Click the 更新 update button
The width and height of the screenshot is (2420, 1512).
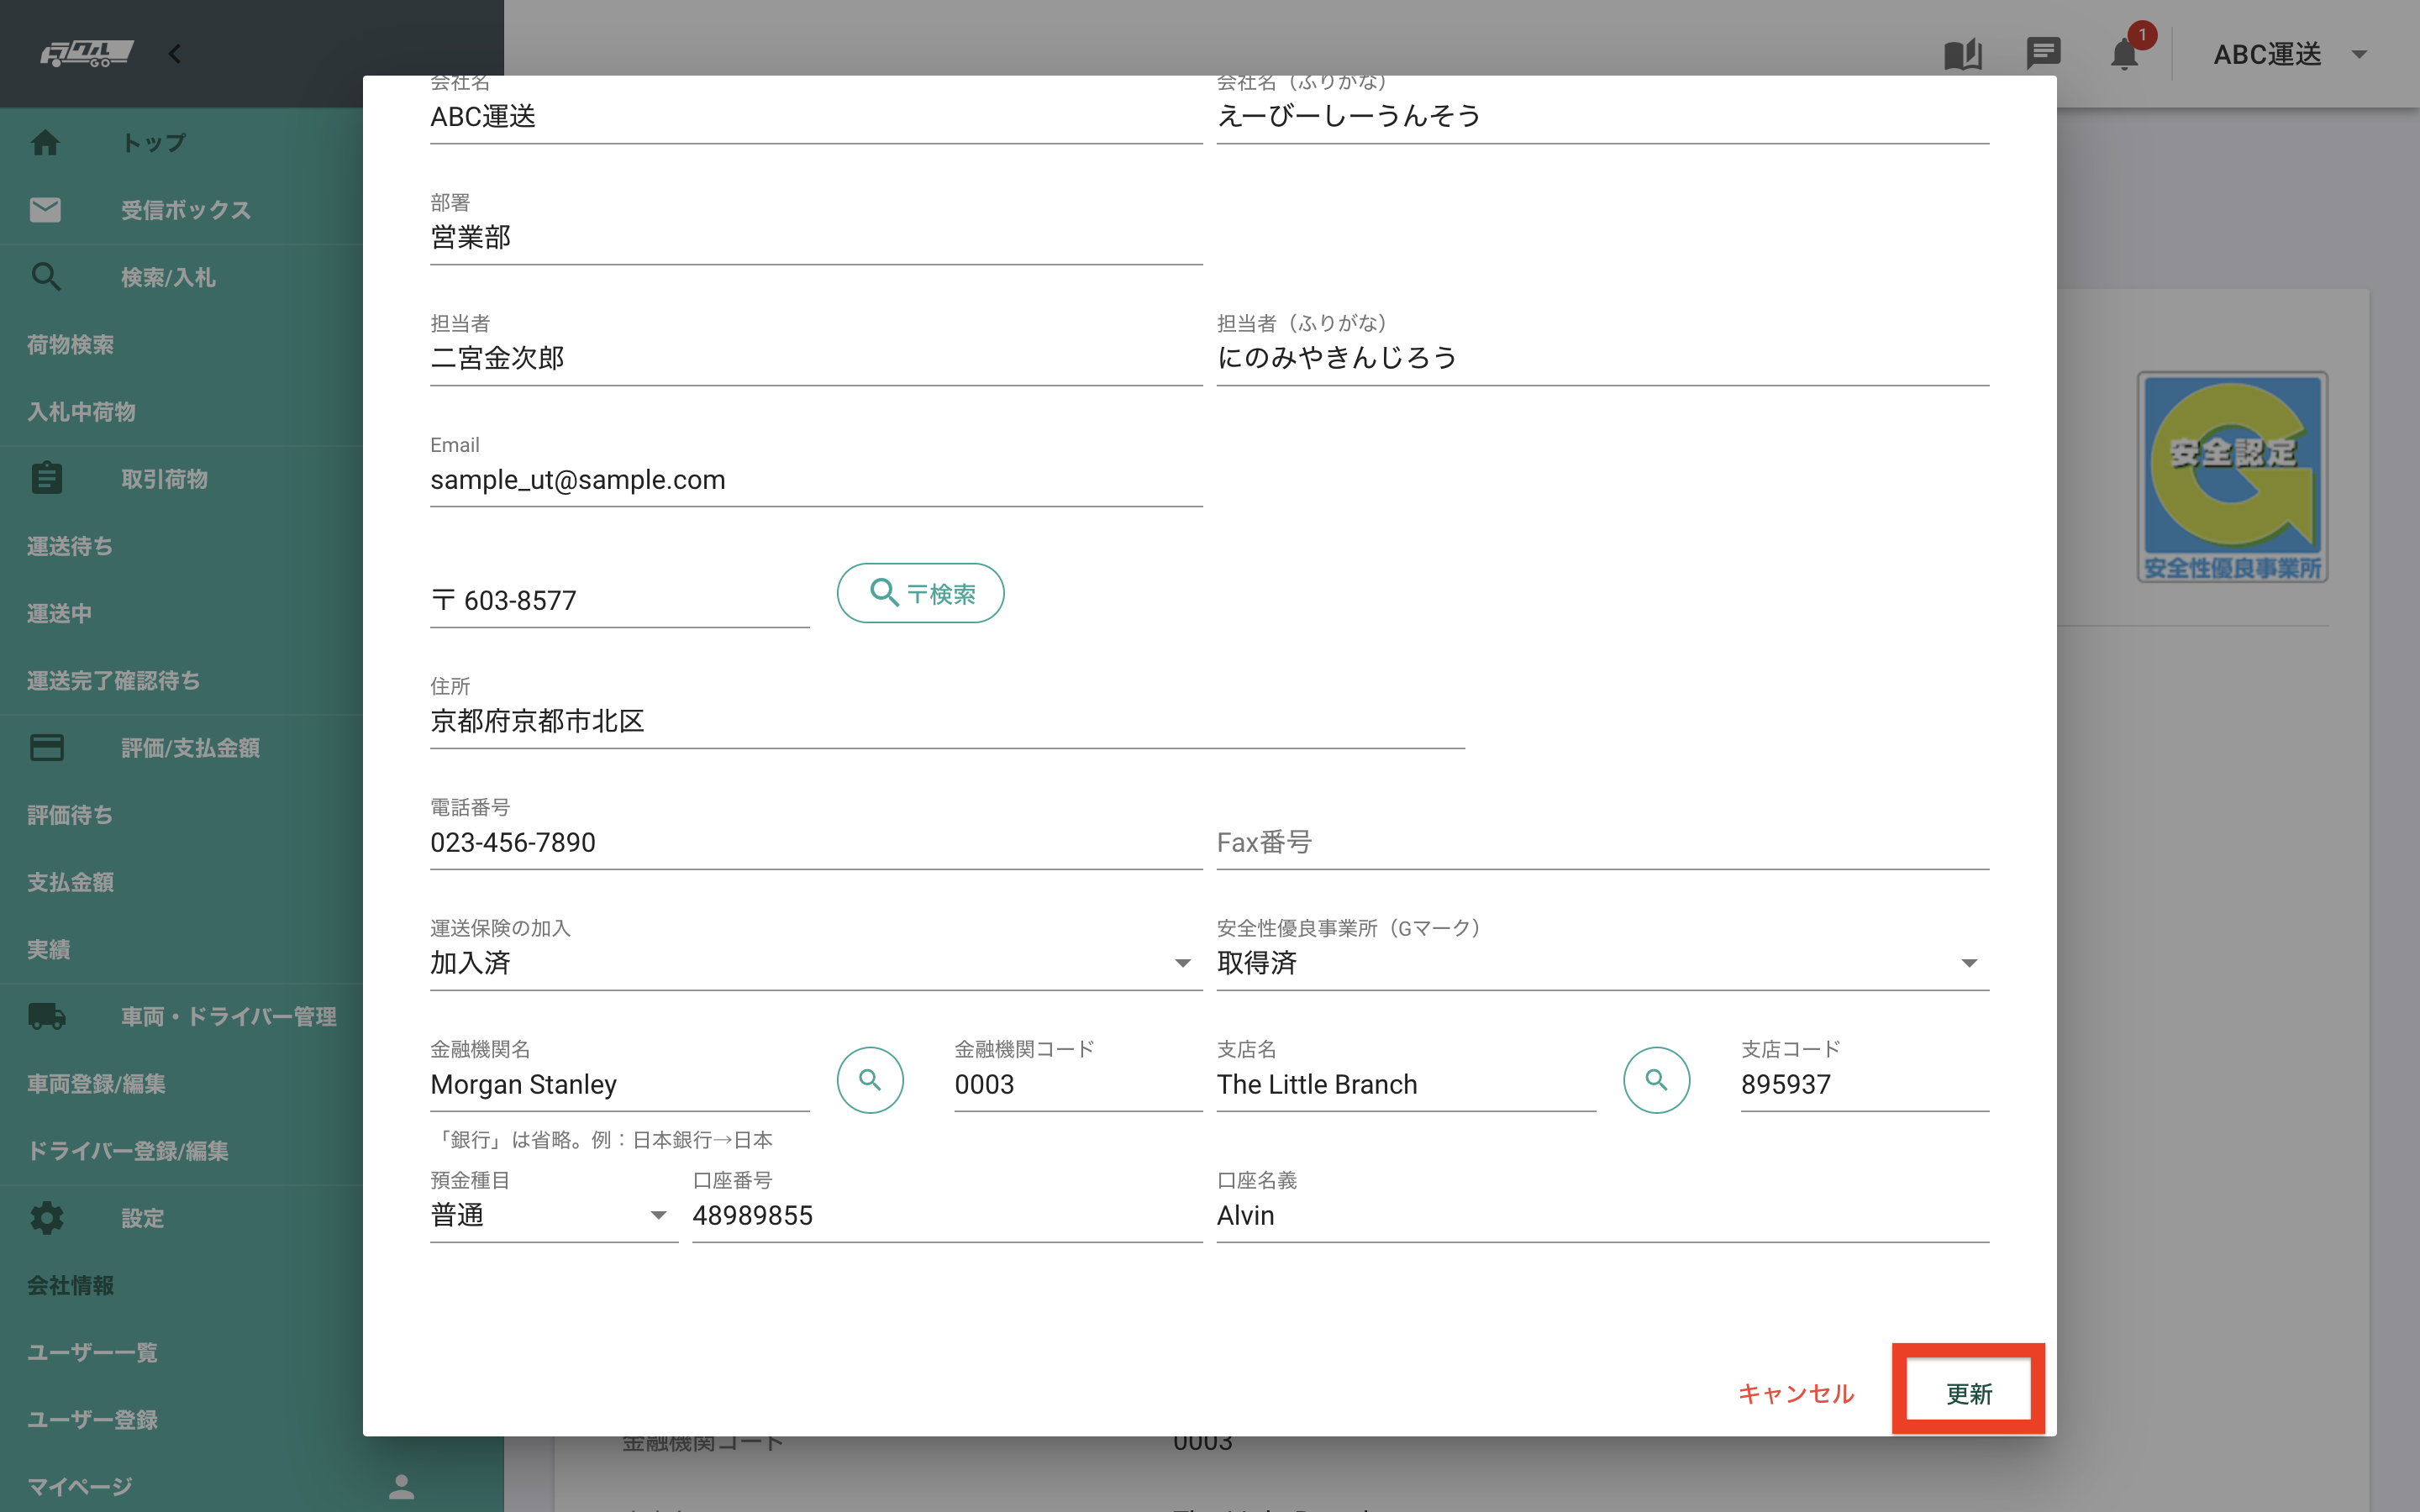tap(1969, 1393)
